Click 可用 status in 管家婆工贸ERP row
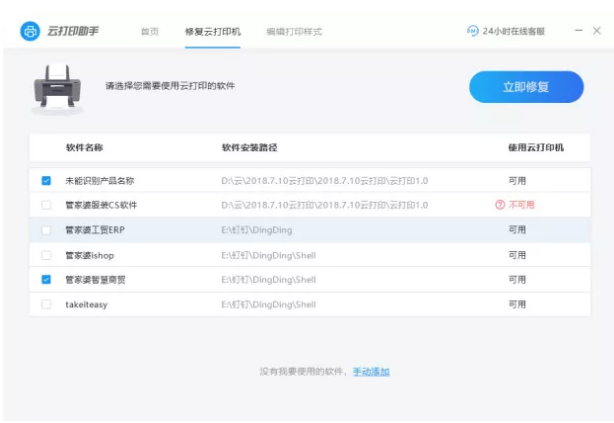This screenshot has height=423, width=614. coord(517,230)
